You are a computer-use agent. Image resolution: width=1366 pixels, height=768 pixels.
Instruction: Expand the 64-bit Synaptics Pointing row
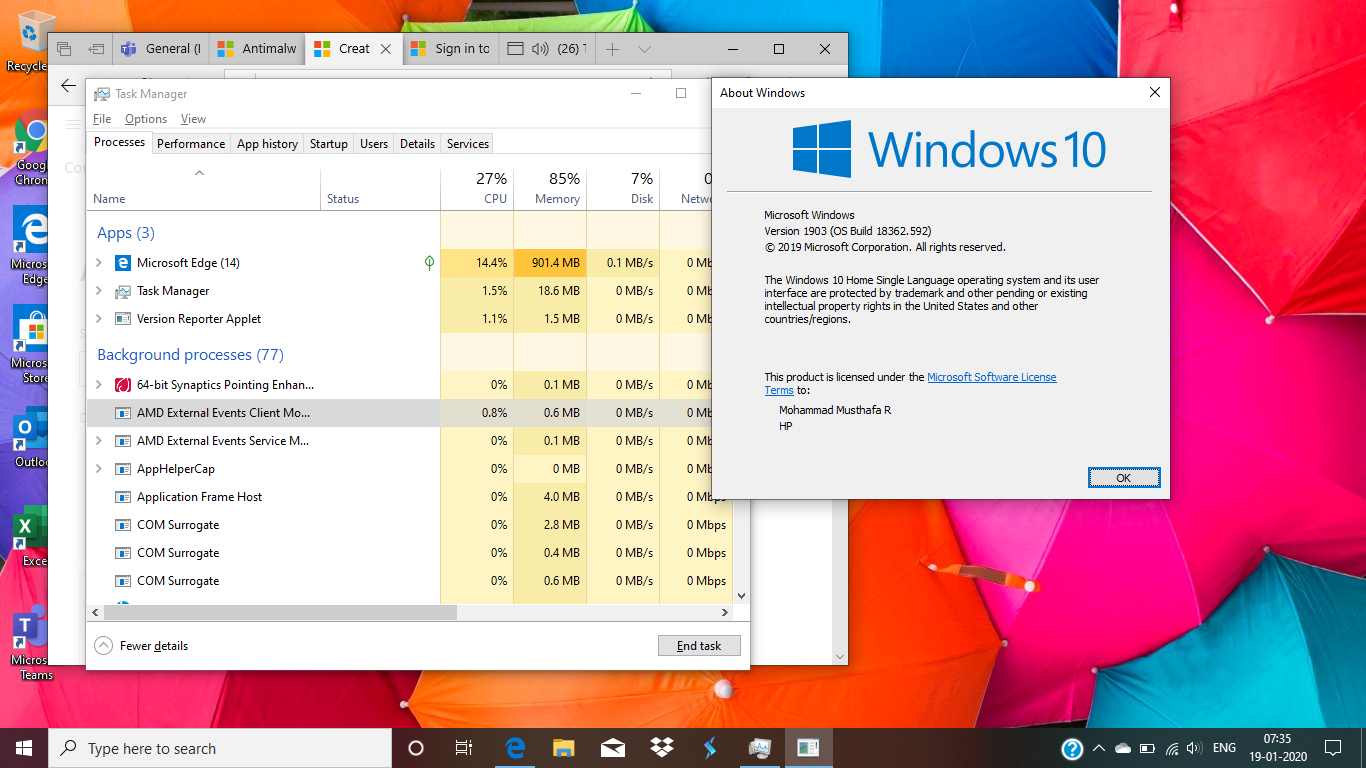(98, 385)
